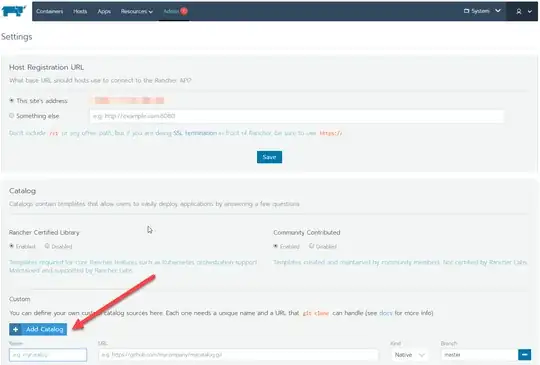Open the Apps menu
The height and width of the screenshot is (365, 540).
(104, 11)
